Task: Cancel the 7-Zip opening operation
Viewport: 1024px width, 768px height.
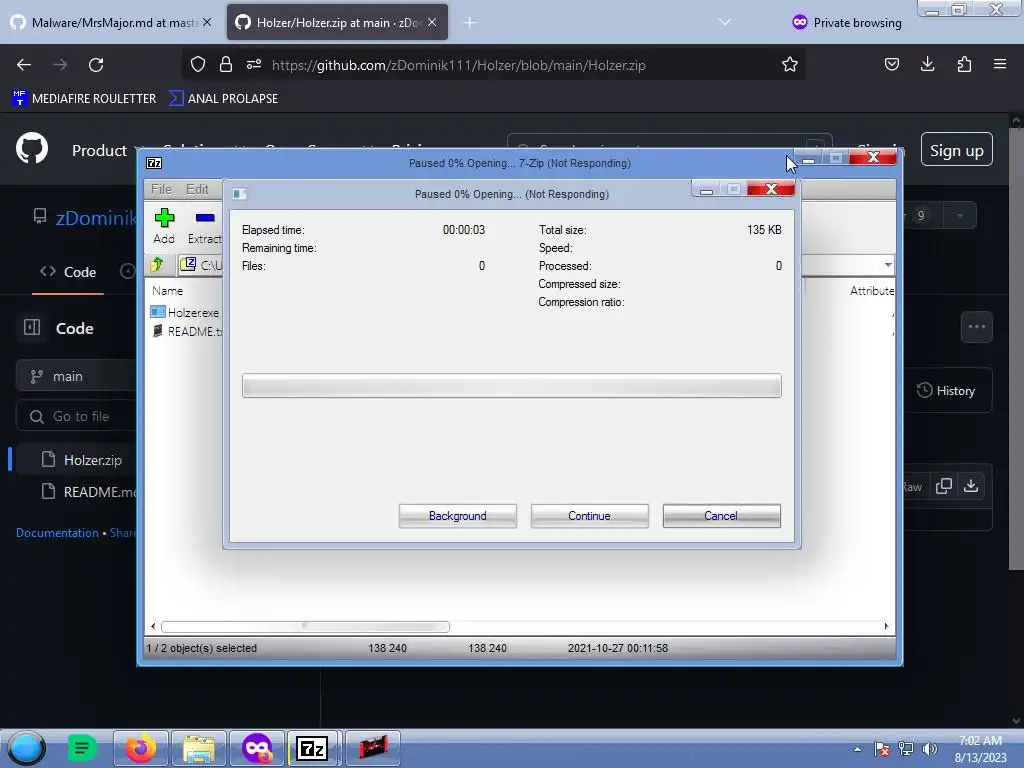Action: click(x=721, y=516)
